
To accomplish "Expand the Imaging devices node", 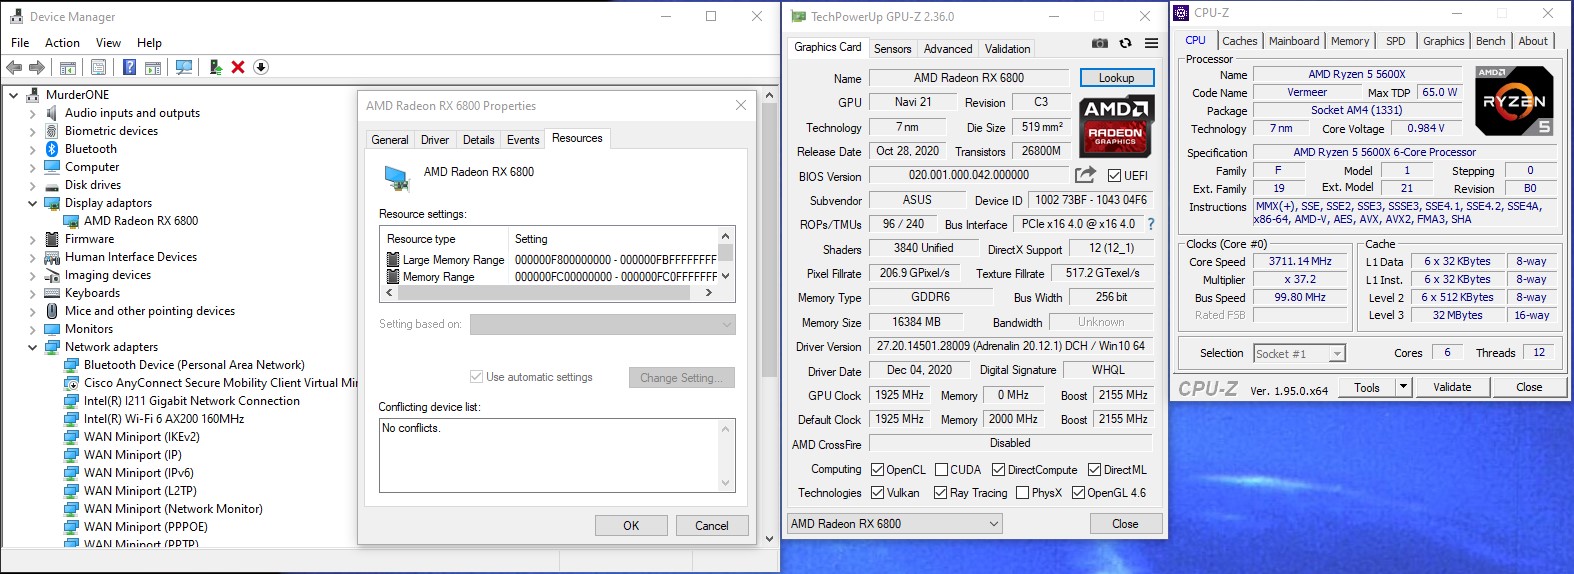I will coord(32,275).
